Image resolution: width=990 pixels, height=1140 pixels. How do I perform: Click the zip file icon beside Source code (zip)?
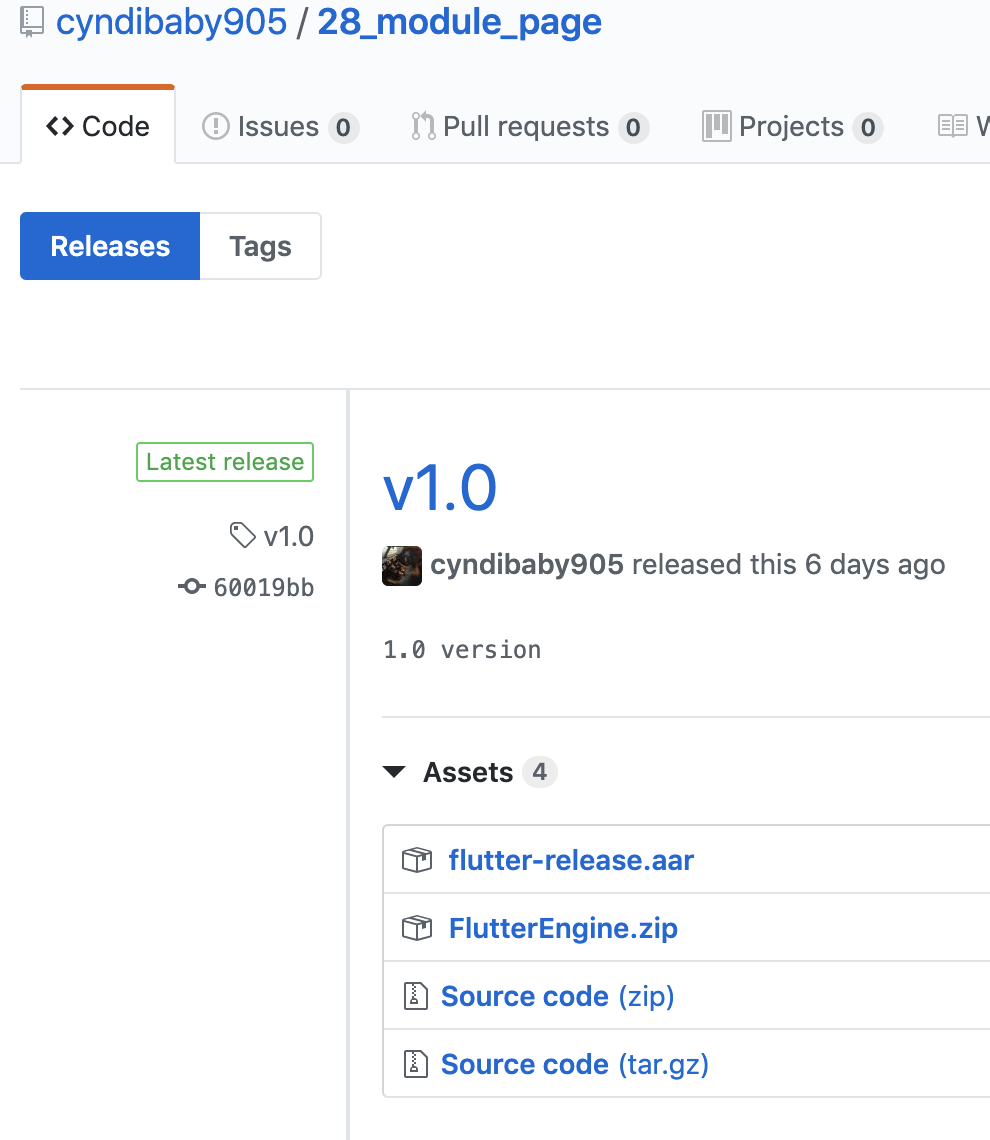[414, 996]
